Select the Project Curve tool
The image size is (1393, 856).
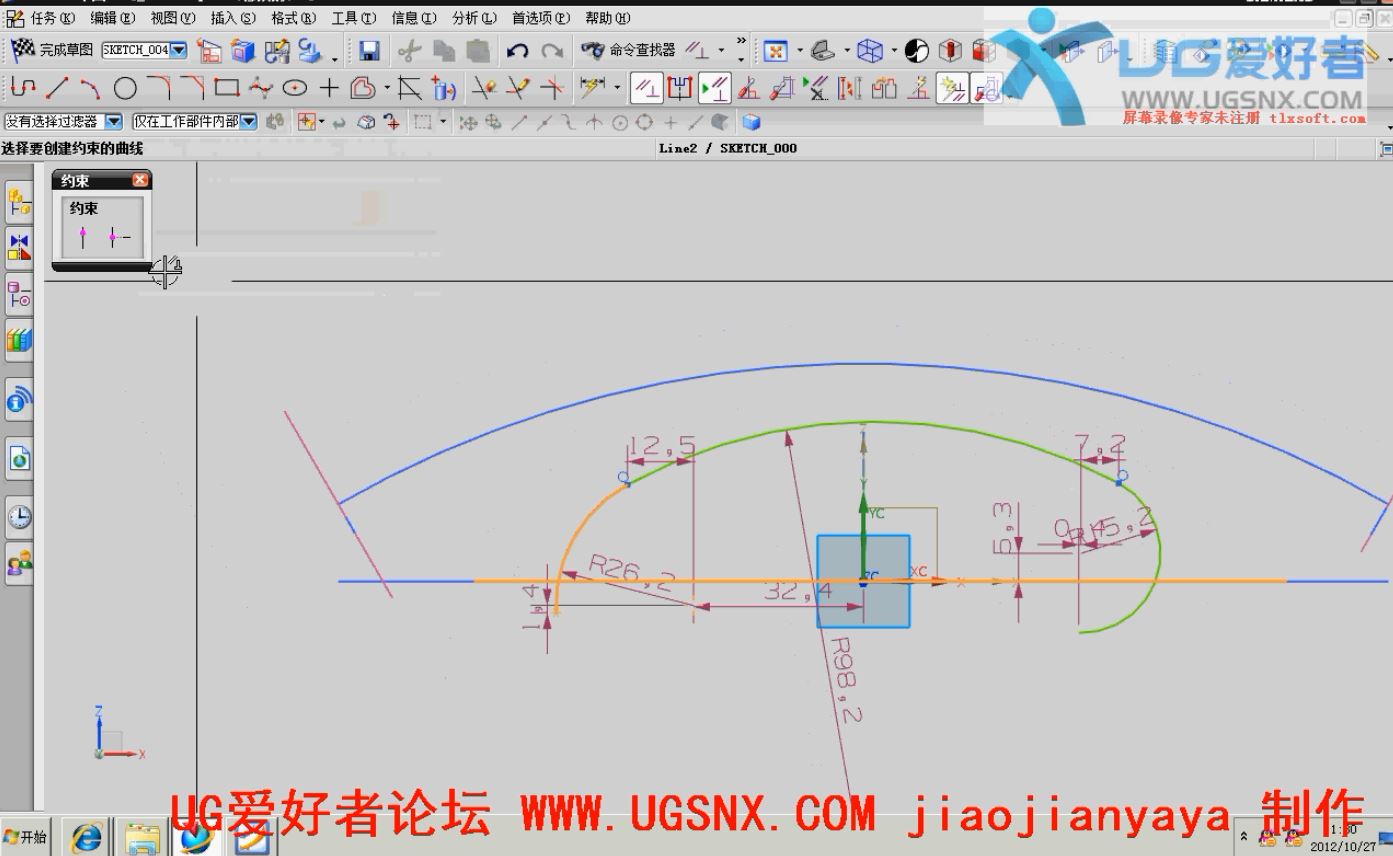click(x=444, y=88)
